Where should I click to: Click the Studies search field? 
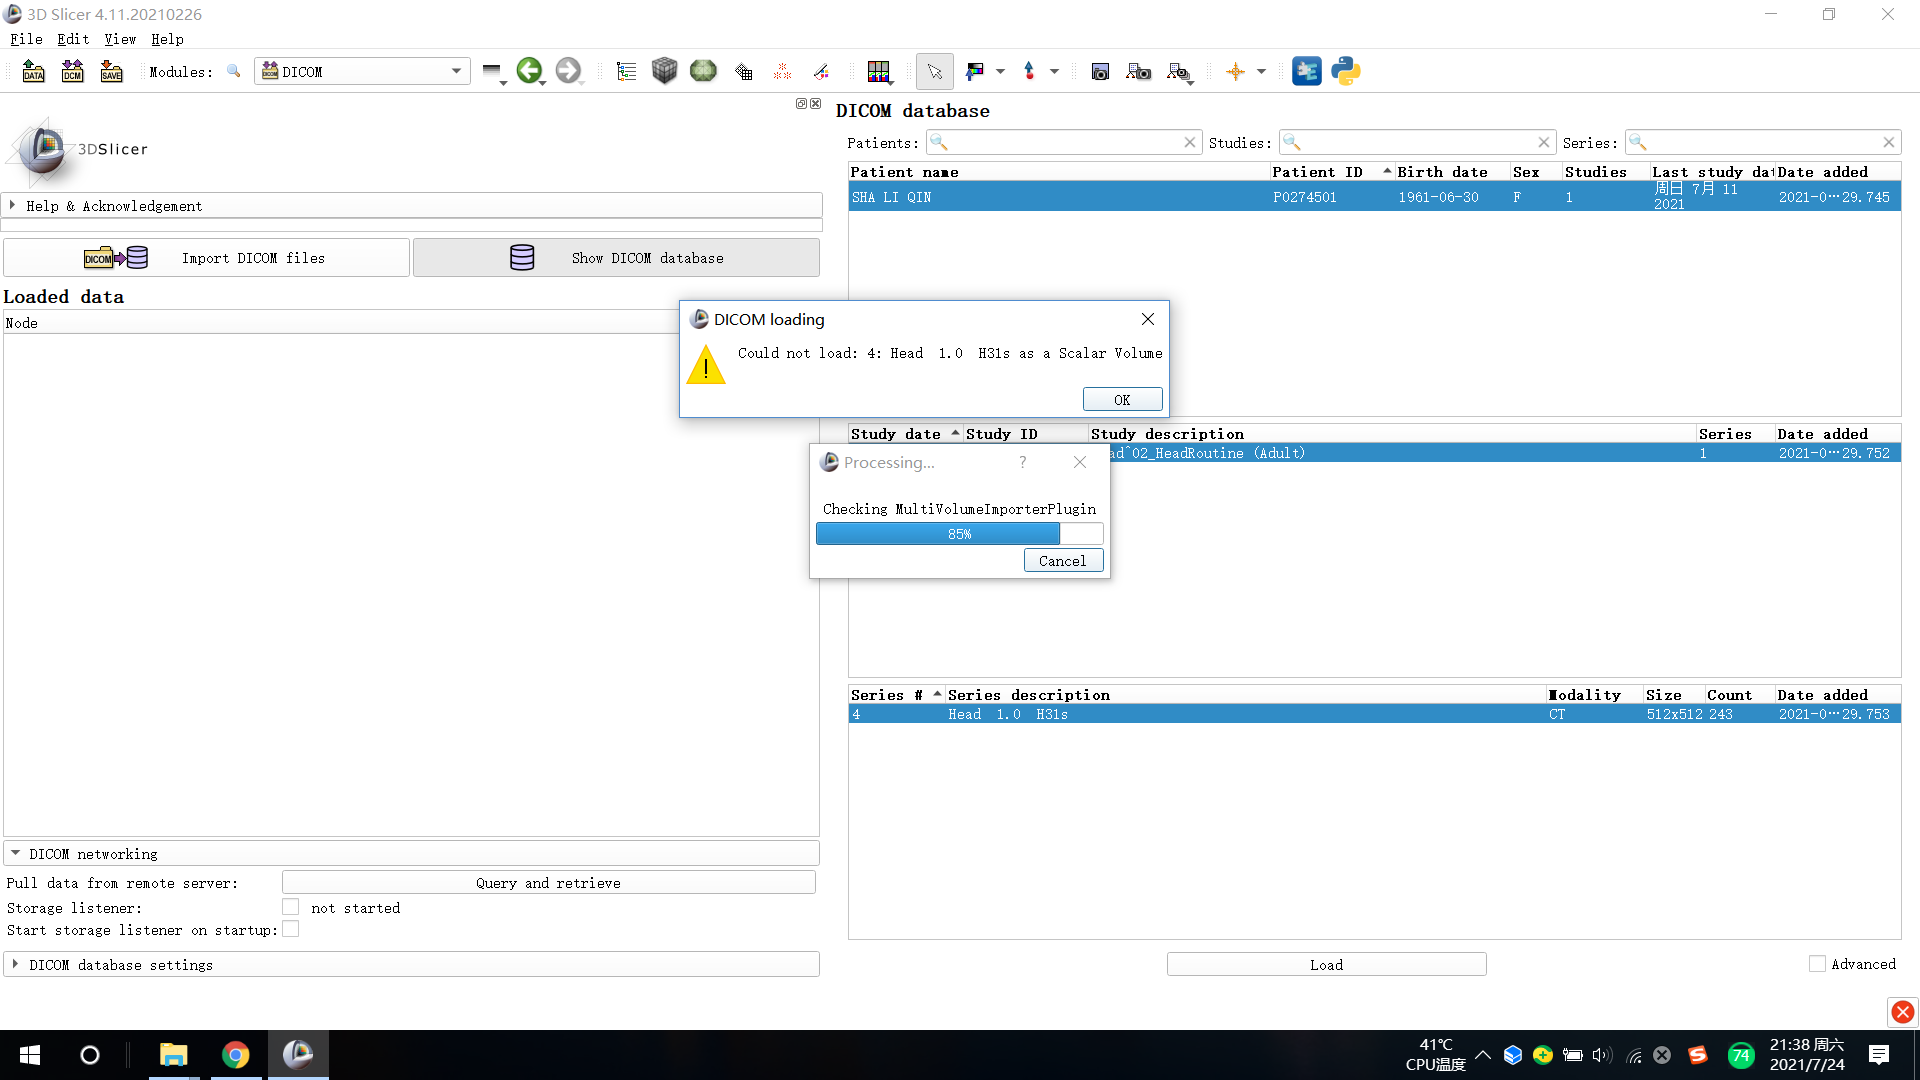1416,142
